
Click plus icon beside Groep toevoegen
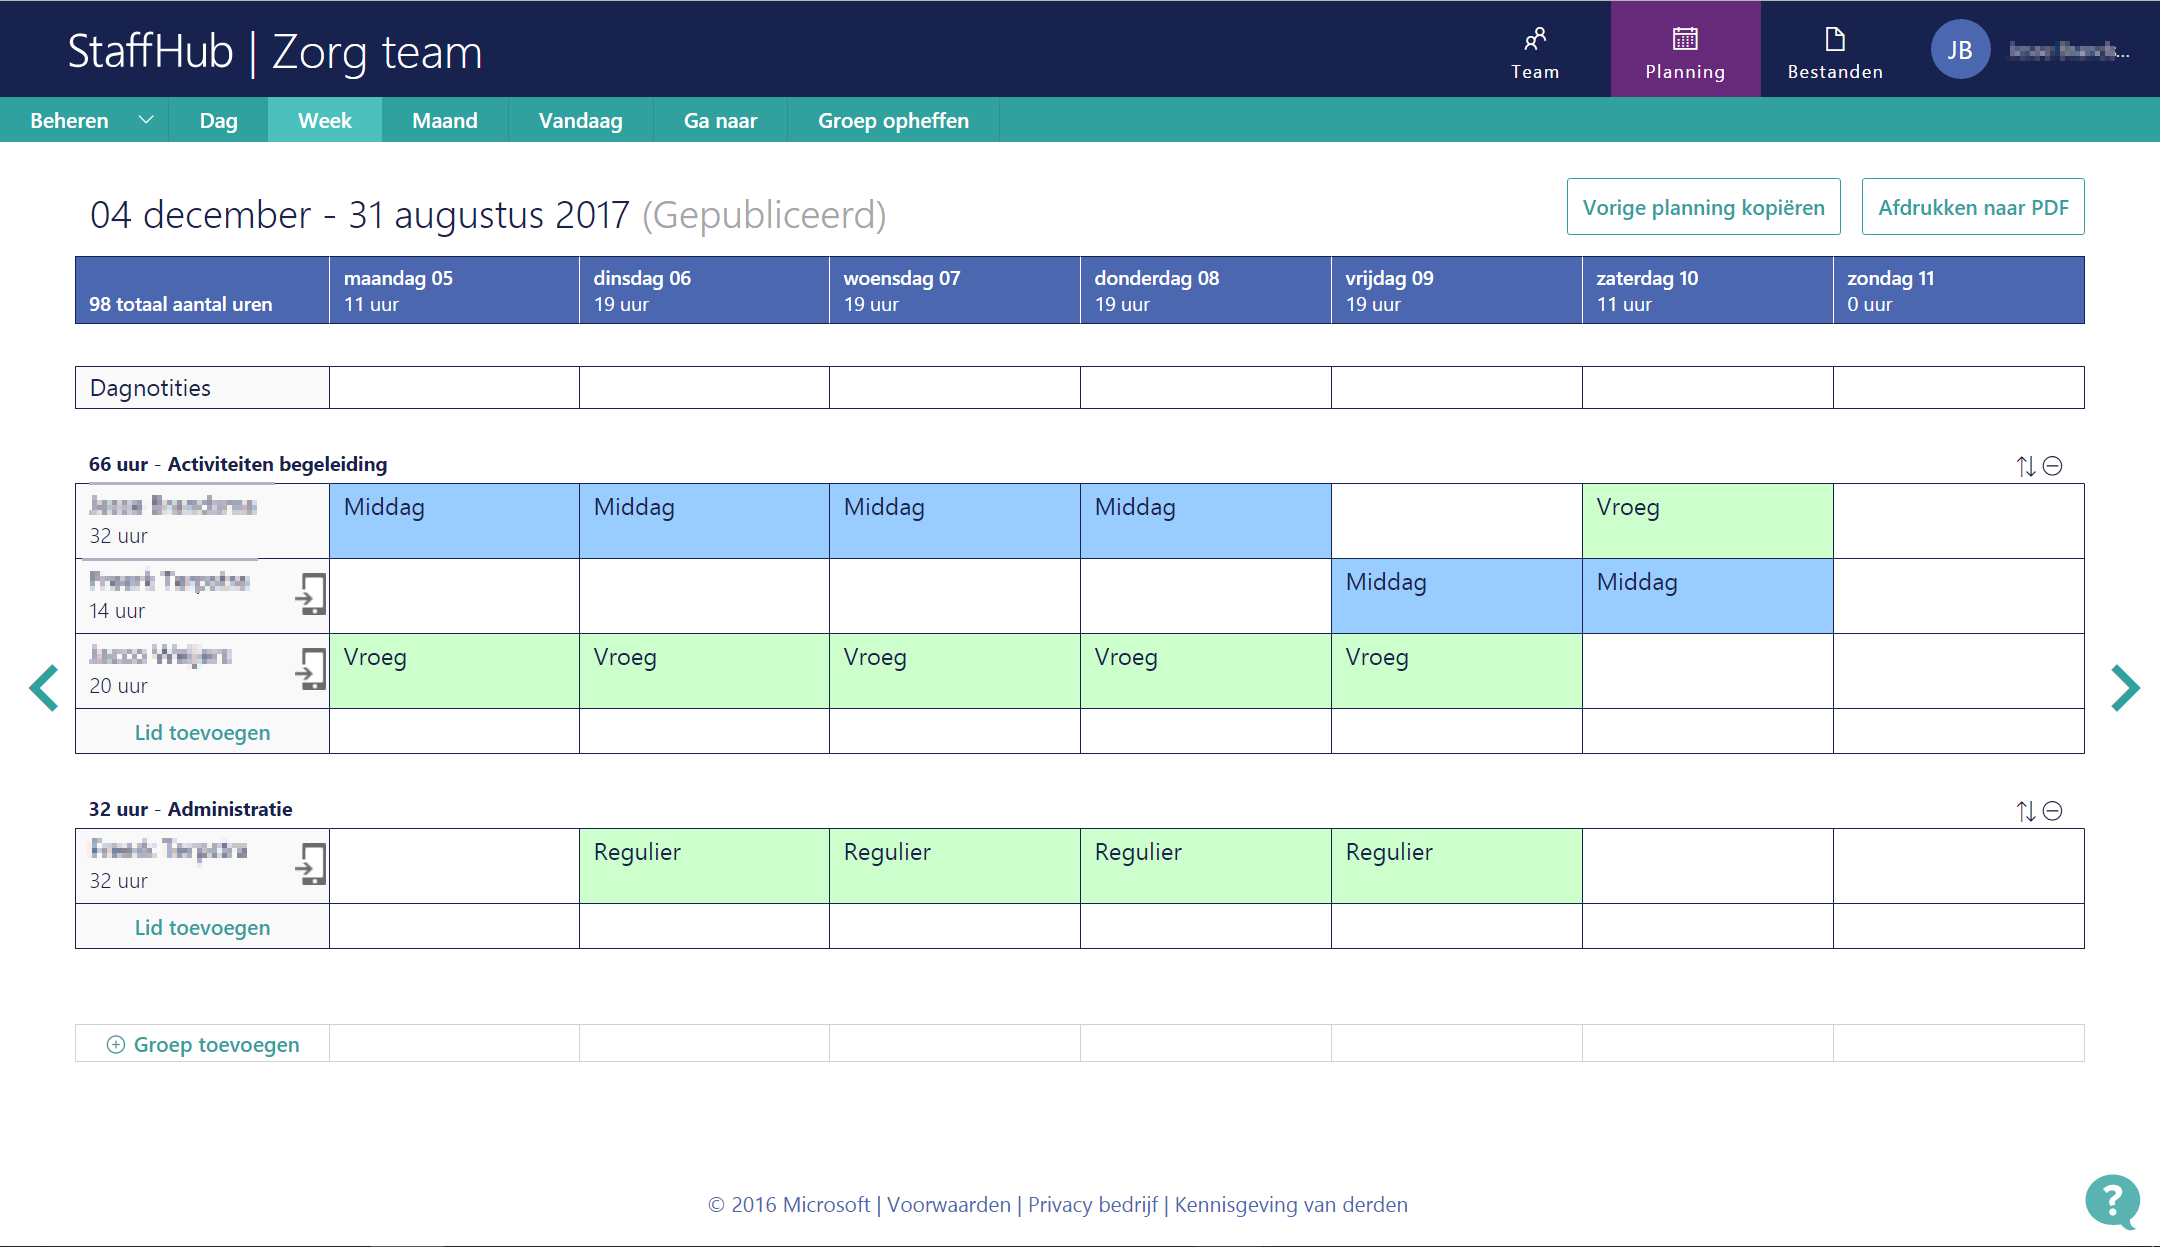click(116, 1045)
